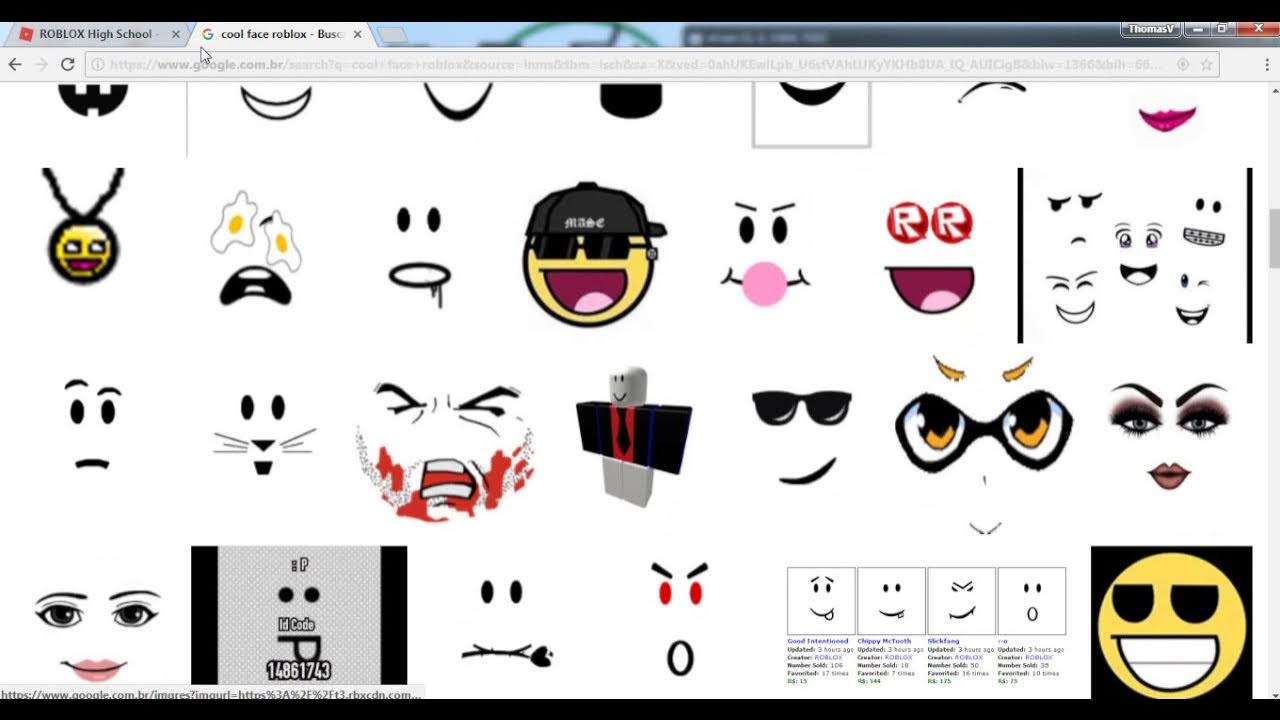Image resolution: width=1280 pixels, height=720 pixels.
Task: Select the red-eyed face with O mouth
Action: 680,619
